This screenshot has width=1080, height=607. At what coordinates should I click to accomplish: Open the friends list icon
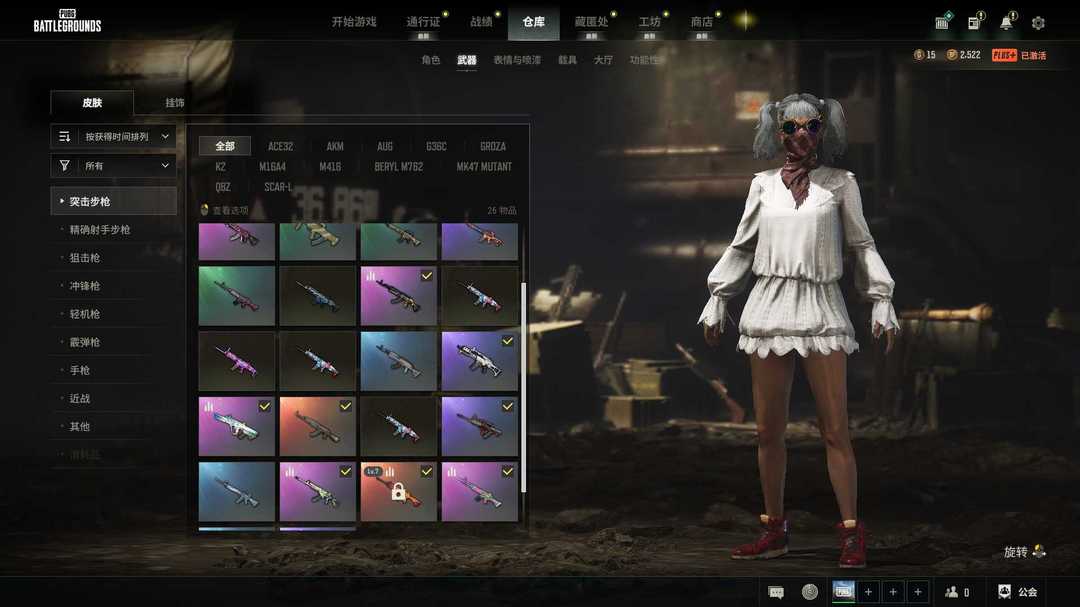point(952,592)
